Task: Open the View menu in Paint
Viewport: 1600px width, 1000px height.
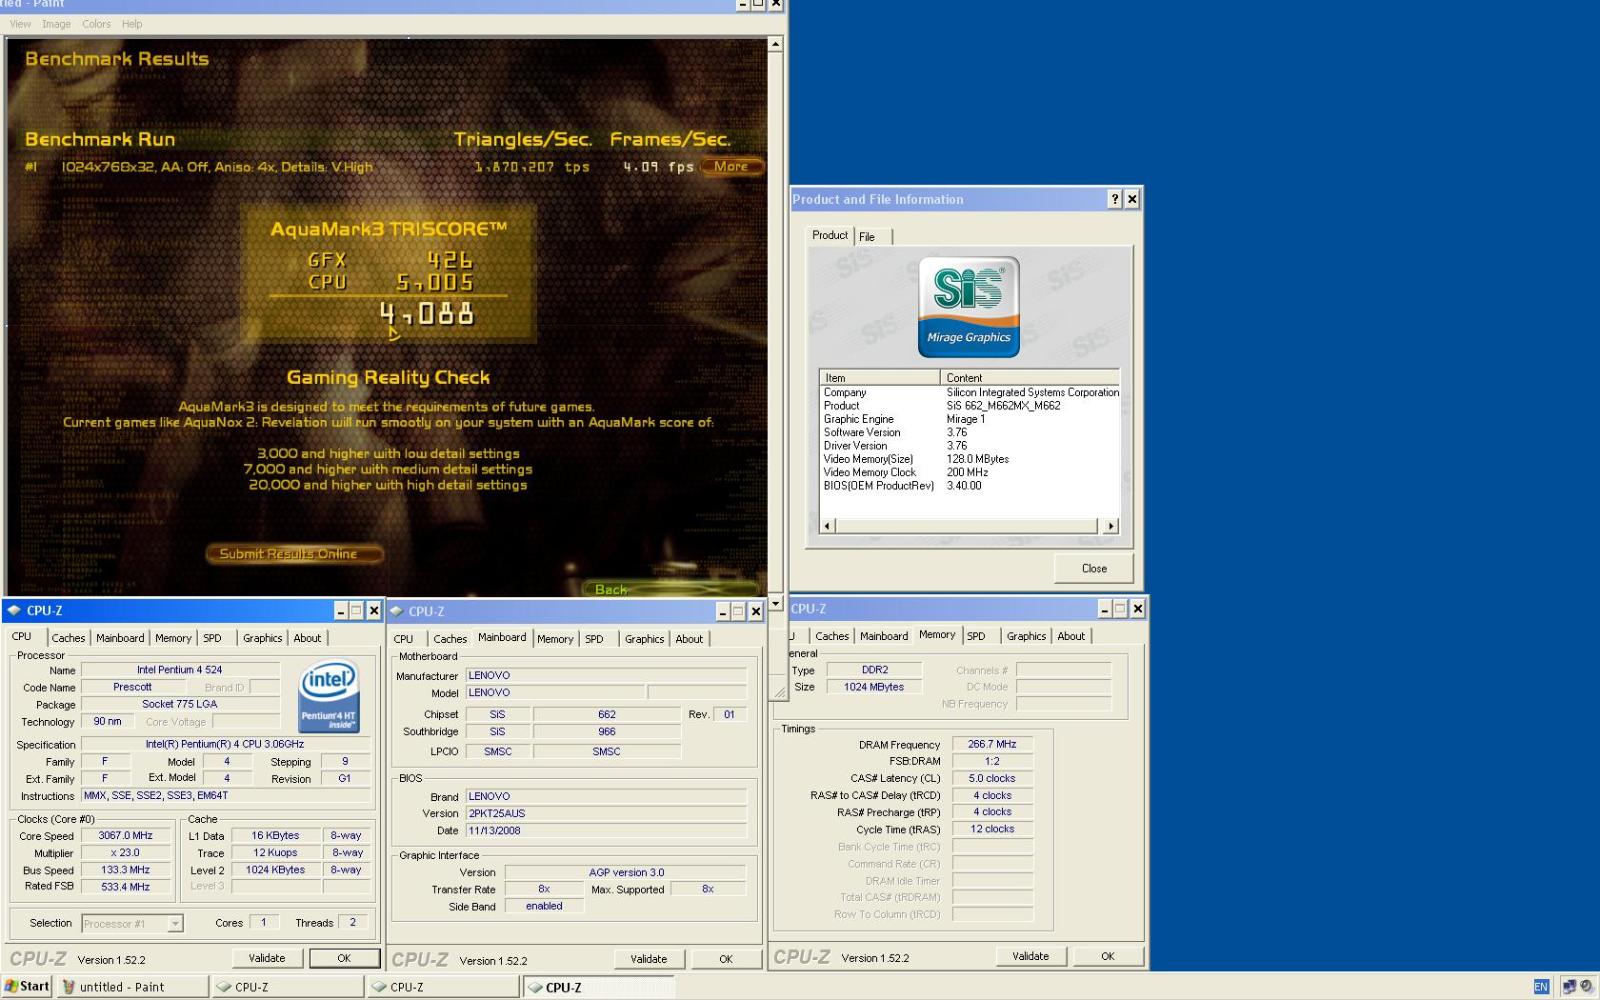Action: click(x=20, y=24)
